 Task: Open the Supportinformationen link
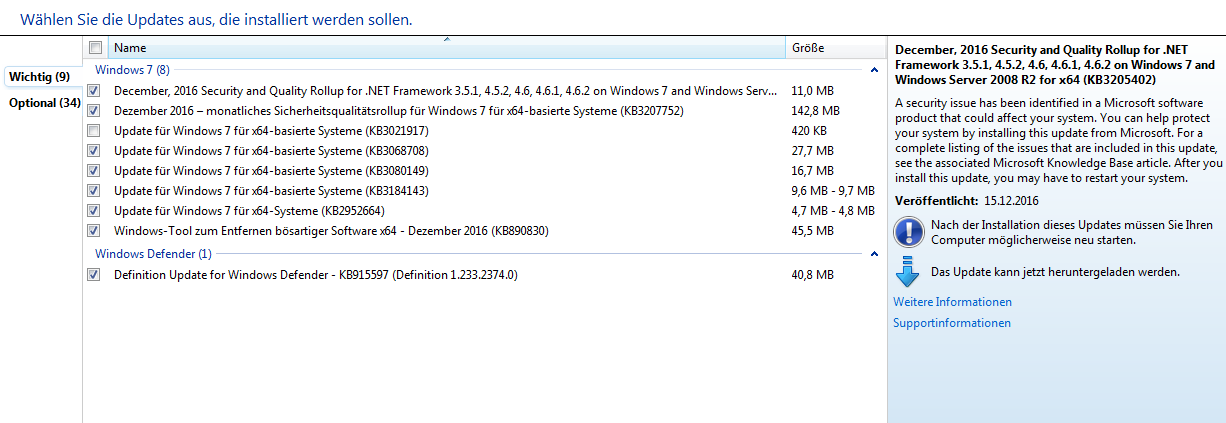click(x=951, y=323)
